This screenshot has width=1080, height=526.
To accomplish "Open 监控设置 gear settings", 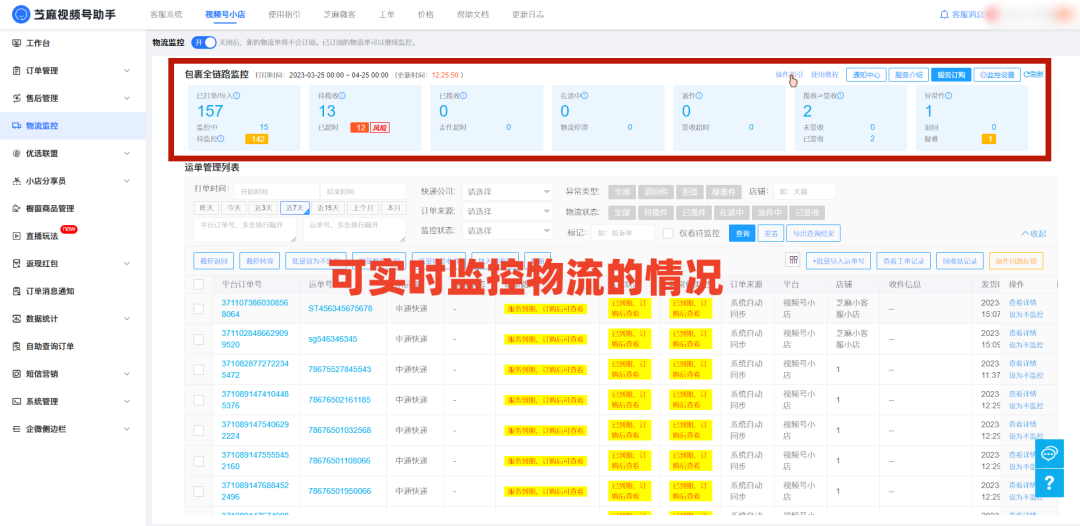I will tap(997, 75).
